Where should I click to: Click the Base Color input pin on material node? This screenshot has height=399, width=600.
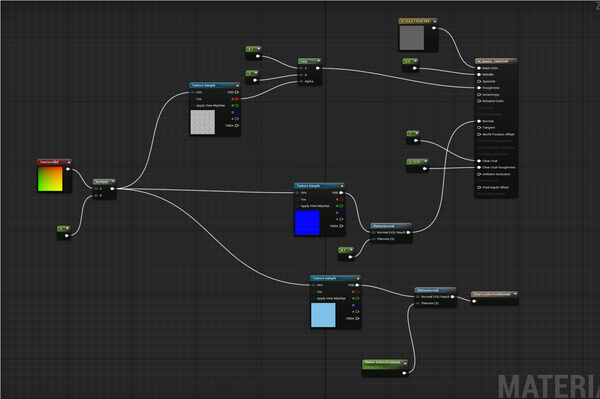click(x=479, y=68)
